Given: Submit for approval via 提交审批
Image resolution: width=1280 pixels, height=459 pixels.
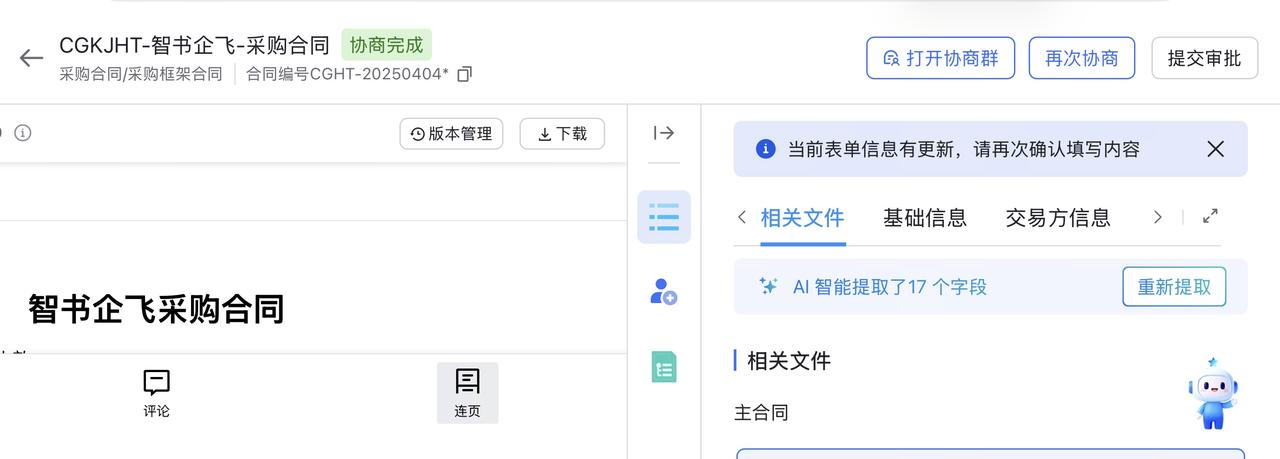Looking at the screenshot, I should [x=1204, y=58].
